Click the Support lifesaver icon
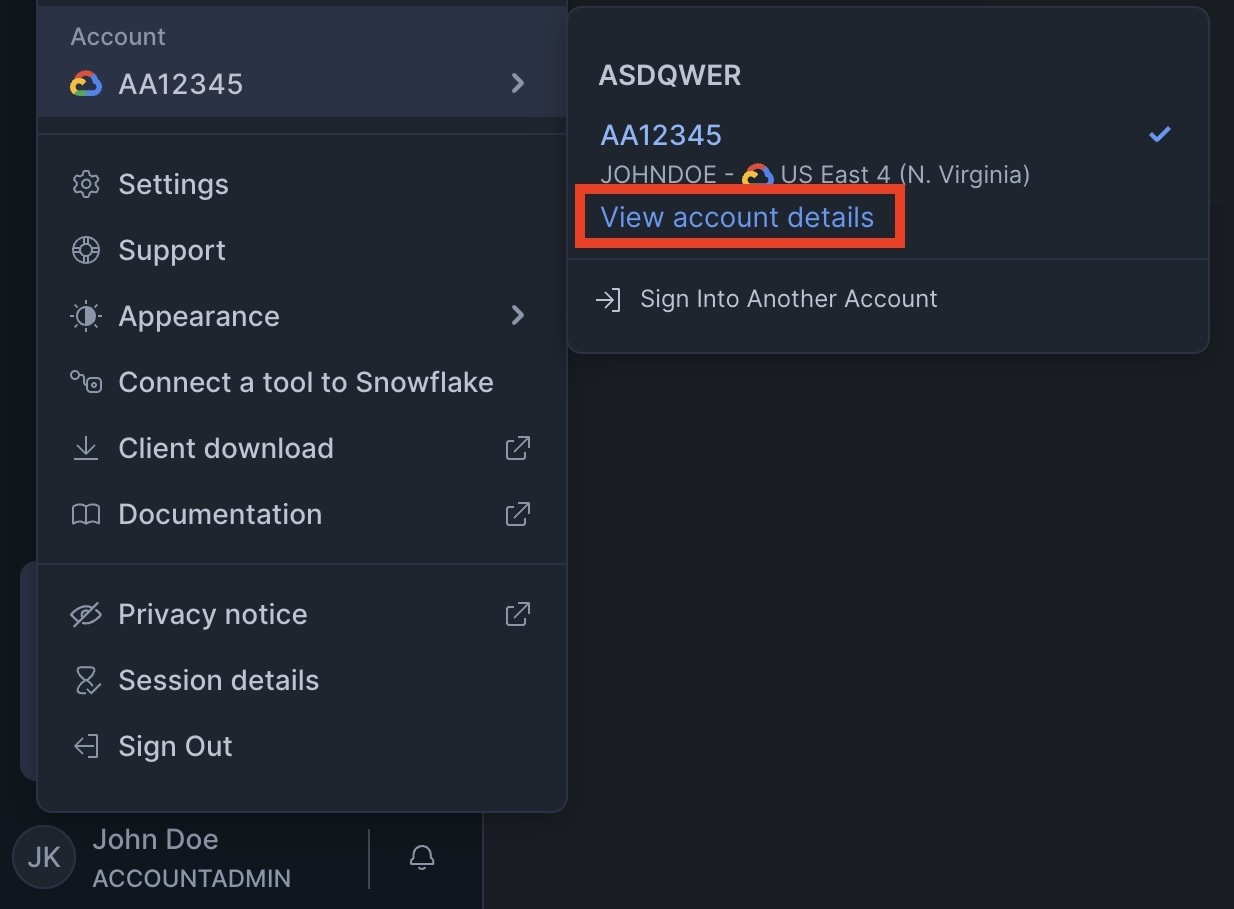The height and width of the screenshot is (909, 1234). pos(86,250)
